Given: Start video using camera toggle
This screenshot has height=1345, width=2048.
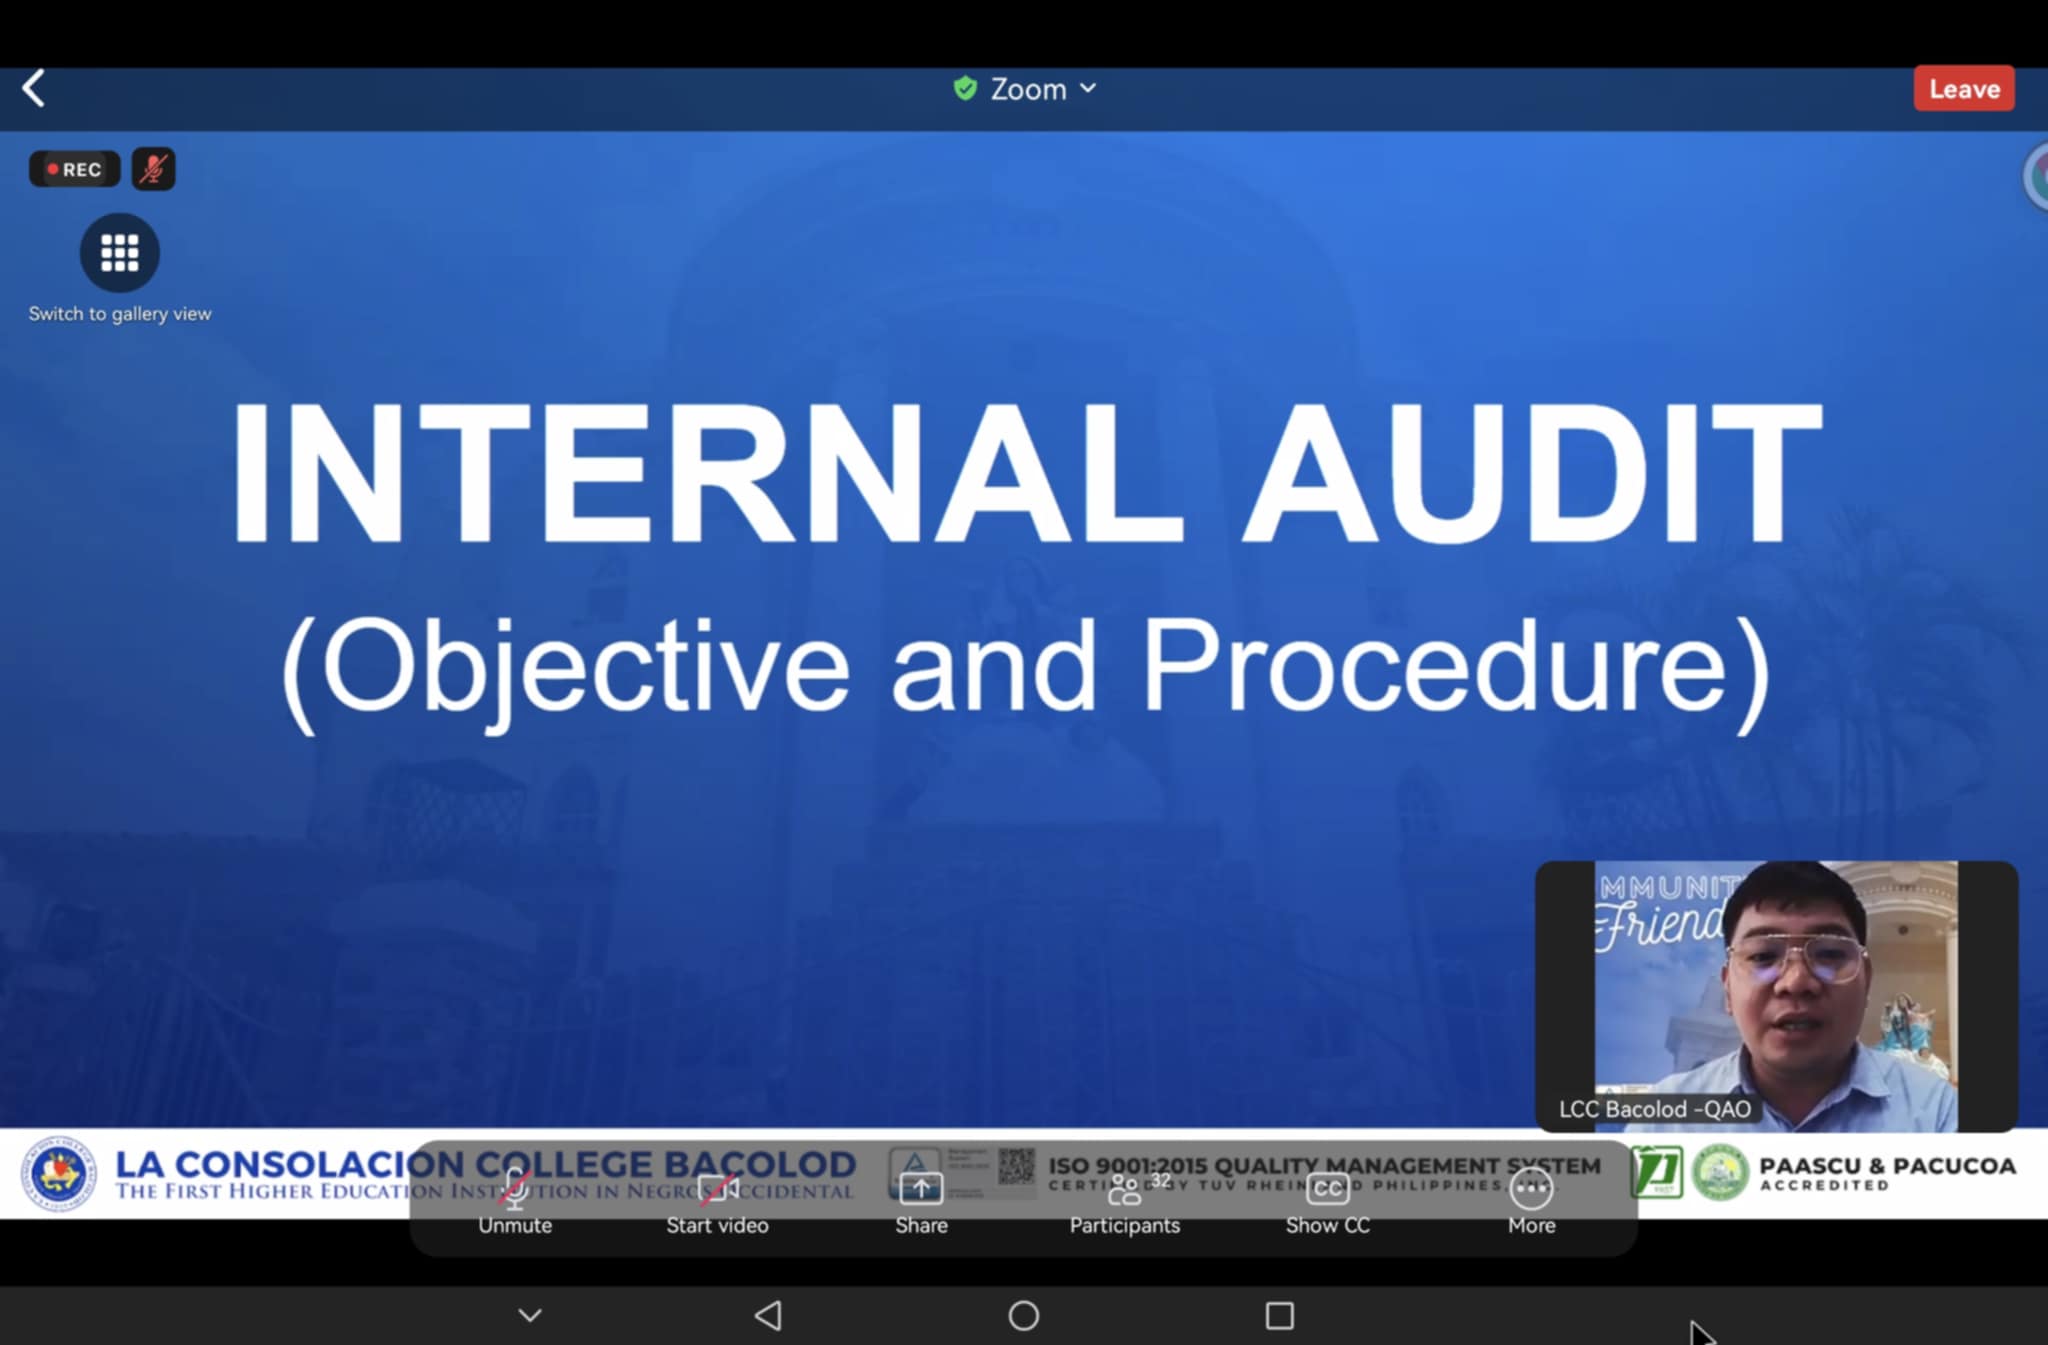Looking at the screenshot, I should click(x=717, y=1202).
